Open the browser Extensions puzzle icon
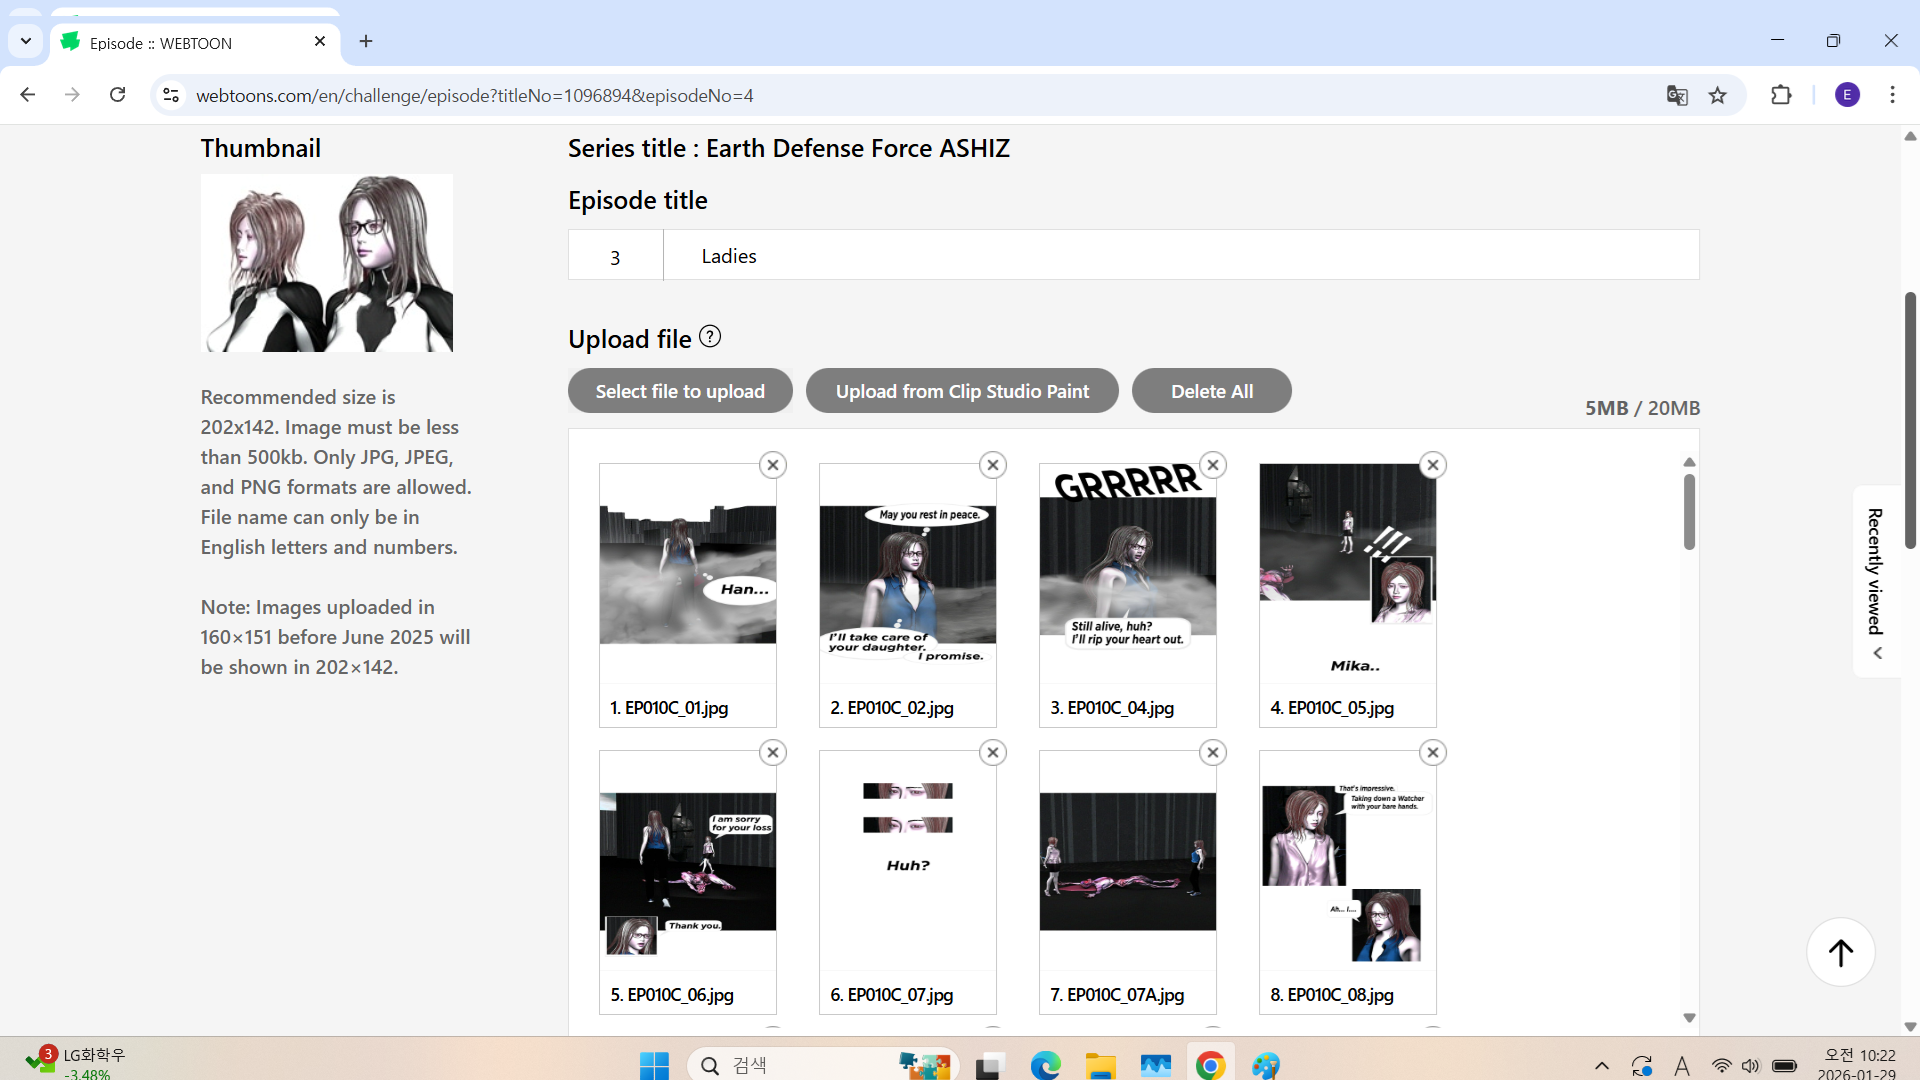The height and width of the screenshot is (1080, 1920). (1781, 95)
